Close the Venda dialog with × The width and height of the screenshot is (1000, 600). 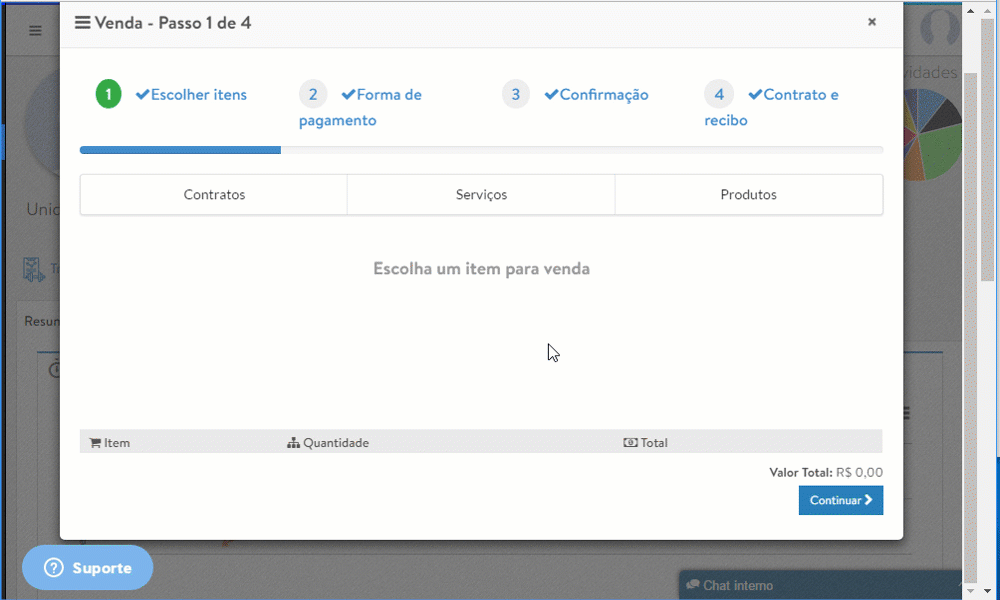point(872,21)
